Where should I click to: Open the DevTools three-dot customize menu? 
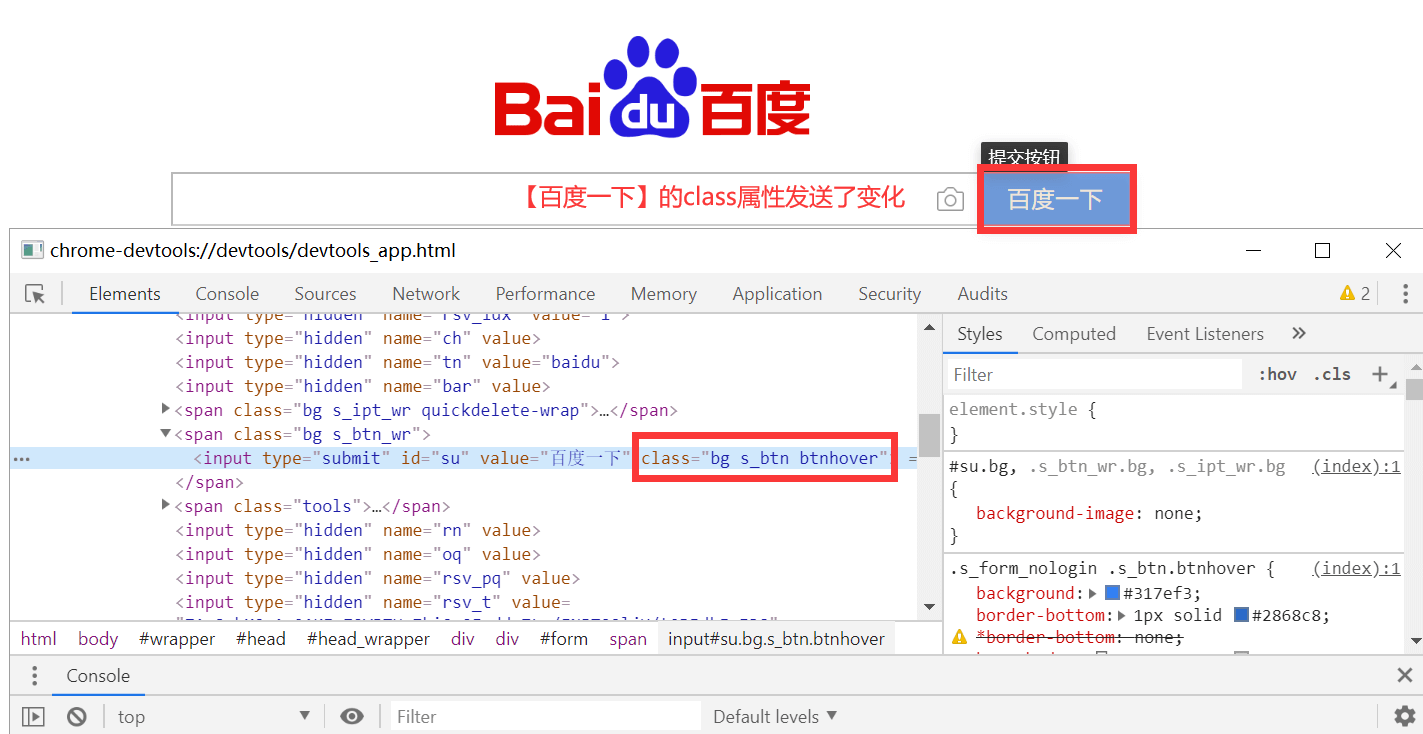tap(1406, 293)
